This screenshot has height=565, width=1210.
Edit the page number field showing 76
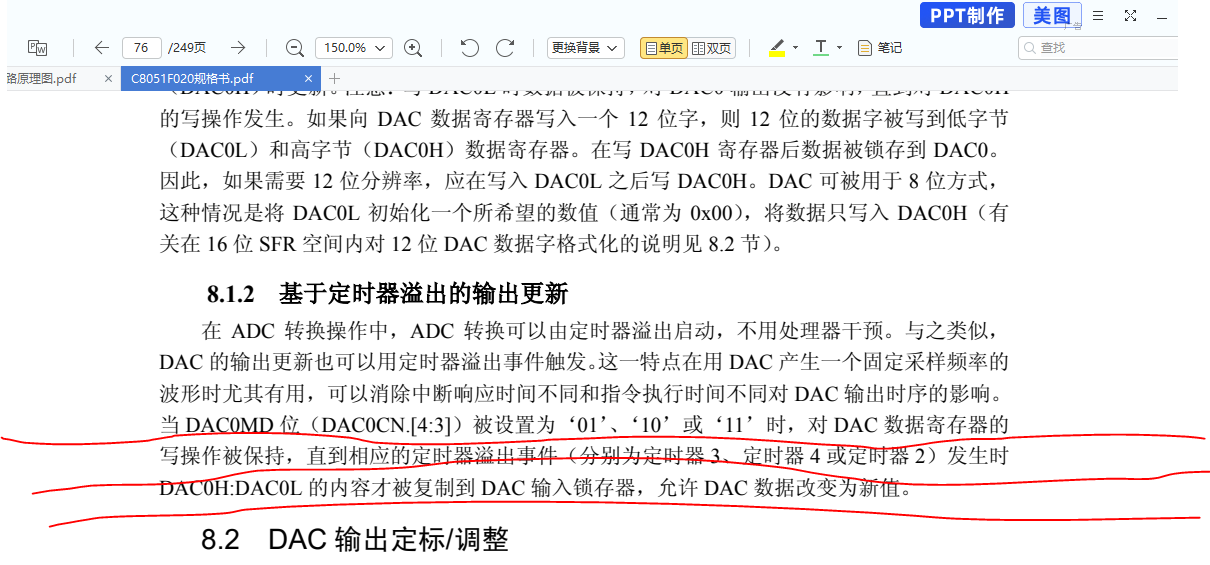[141, 47]
